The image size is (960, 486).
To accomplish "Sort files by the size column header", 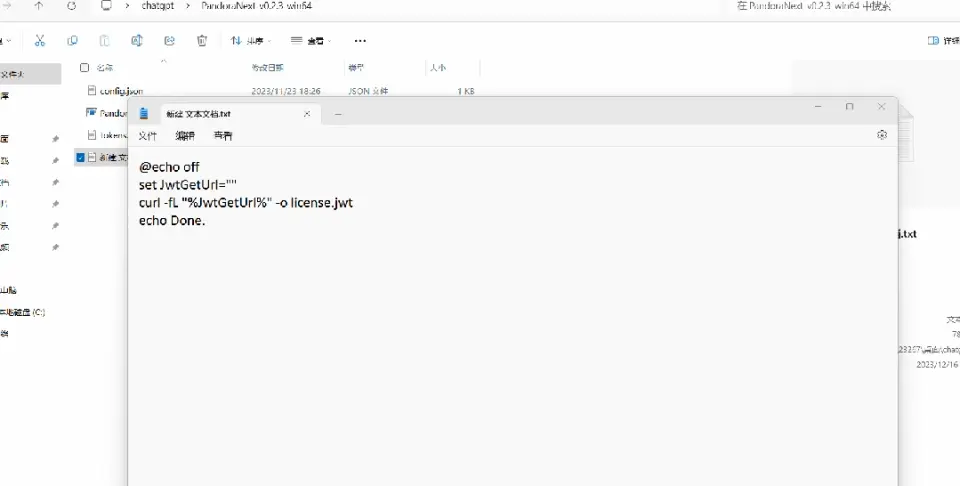I will coord(437,68).
